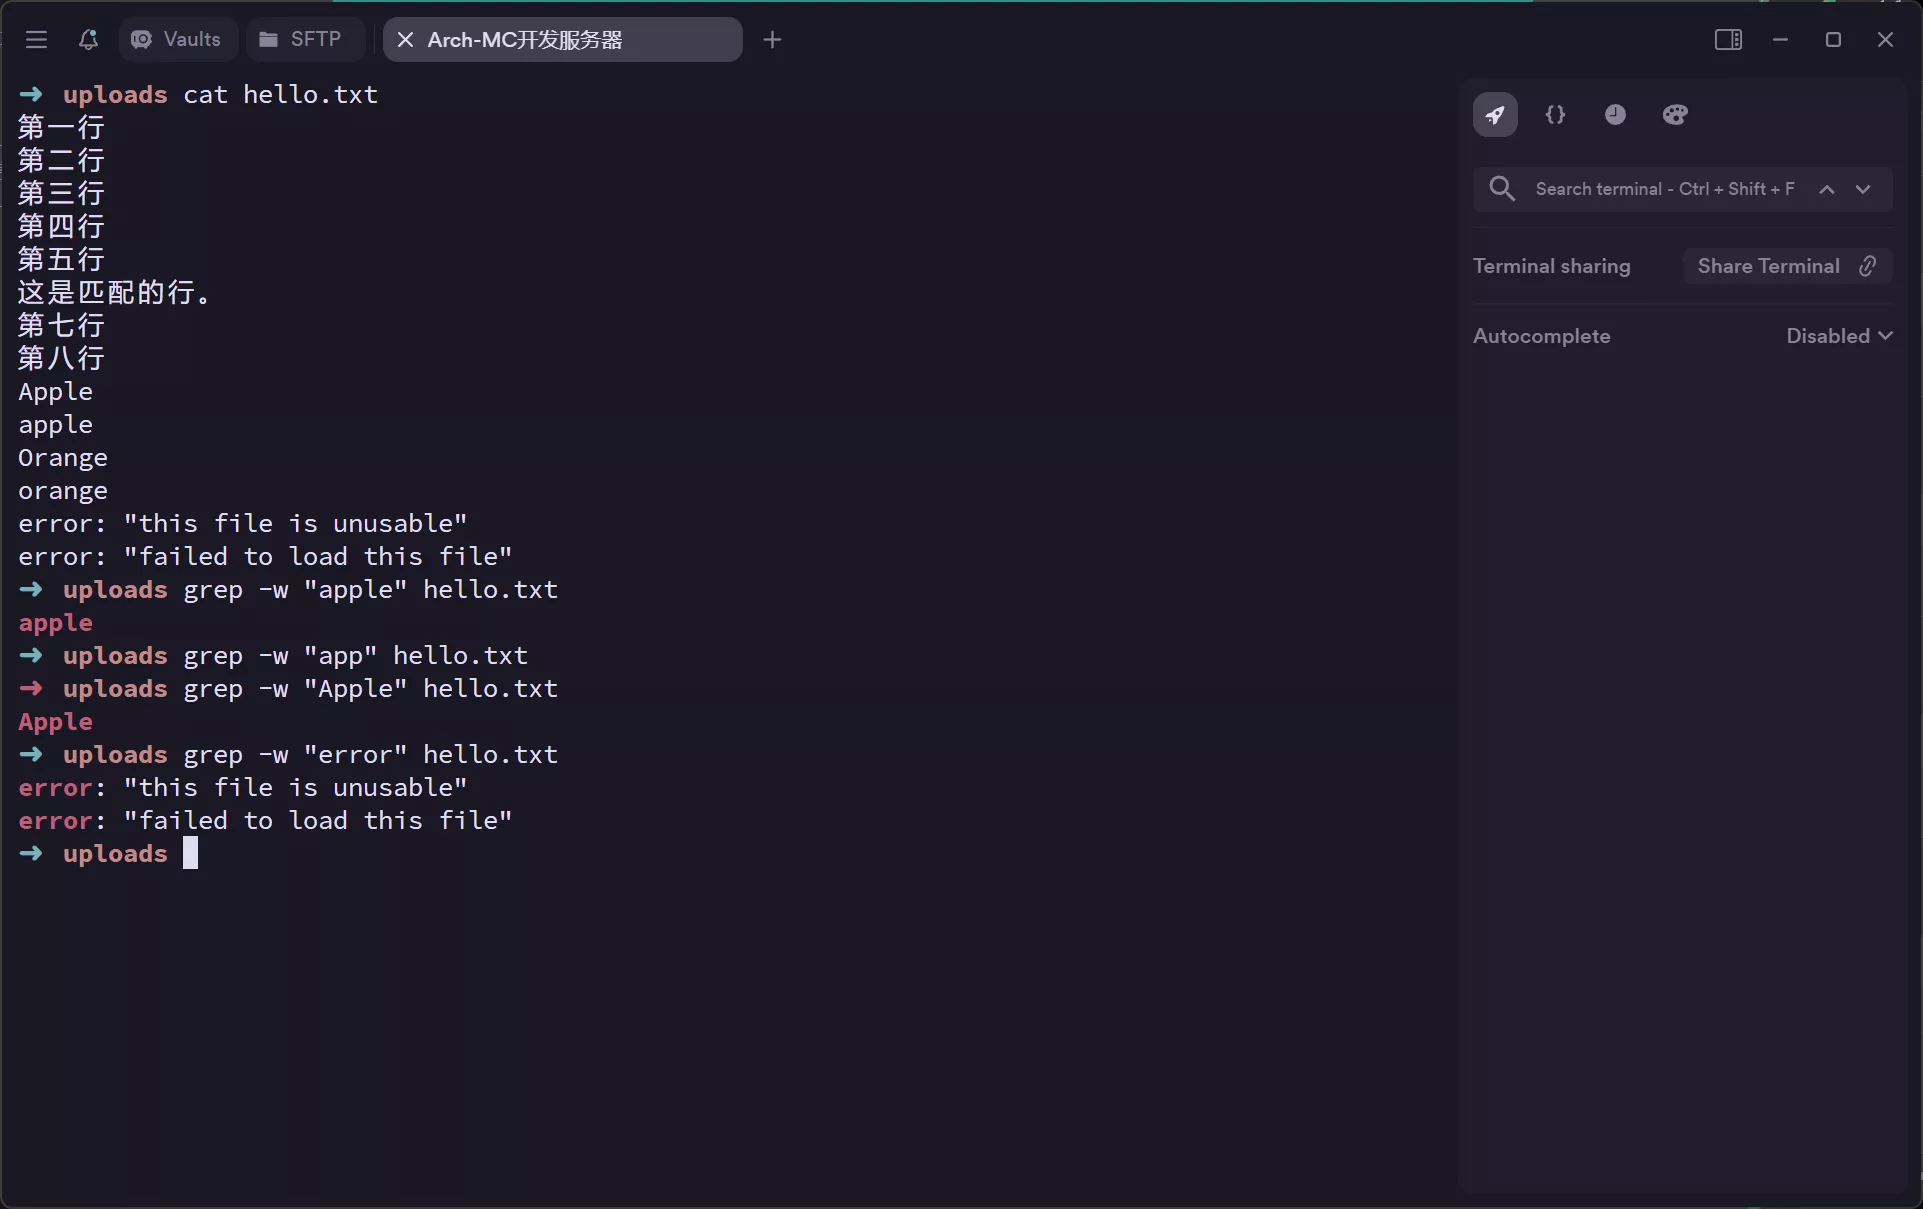This screenshot has width=1923, height=1209.
Task: Click the notifications bell icon
Action: tap(88, 40)
